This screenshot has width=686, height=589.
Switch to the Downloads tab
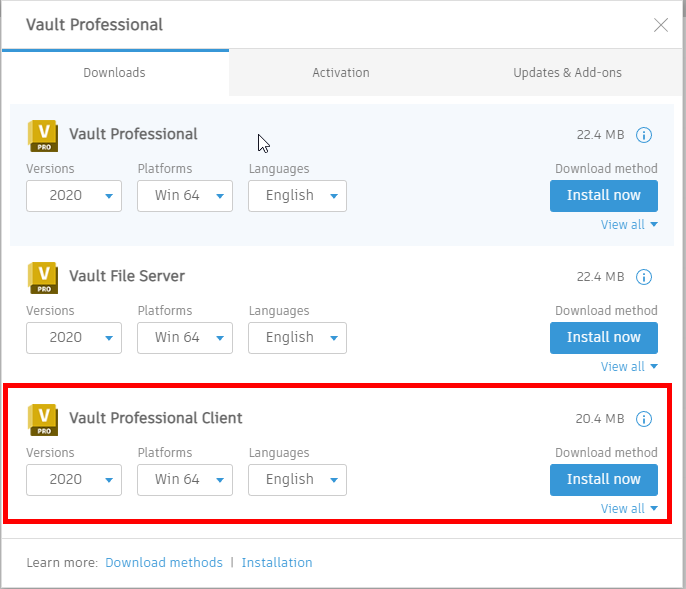(x=115, y=73)
